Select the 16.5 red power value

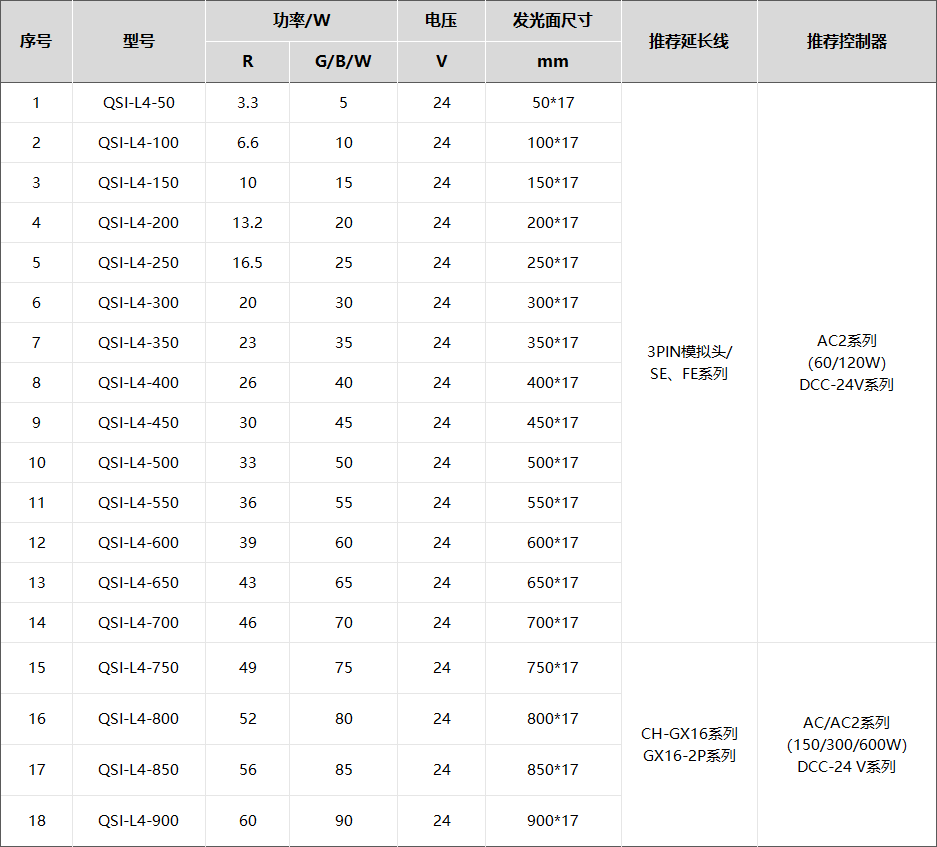click(247, 262)
